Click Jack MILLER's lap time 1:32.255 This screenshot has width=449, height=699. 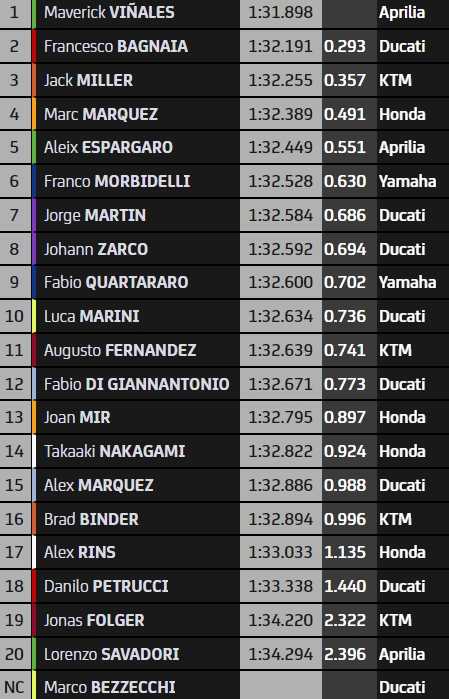280,80
